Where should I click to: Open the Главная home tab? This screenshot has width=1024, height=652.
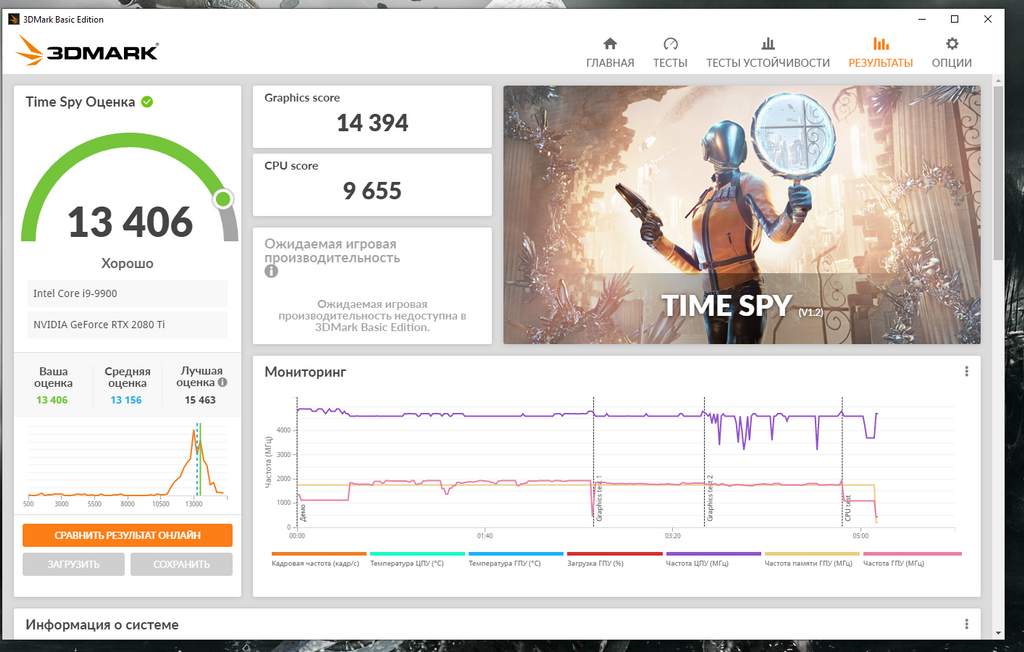pos(610,53)
